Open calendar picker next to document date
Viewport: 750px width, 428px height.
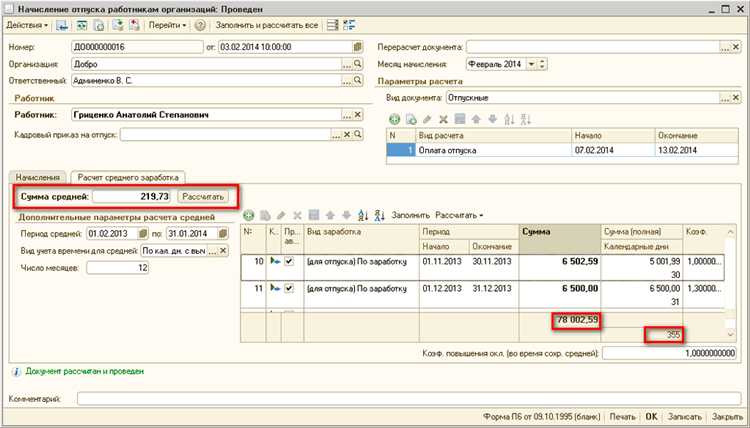(357, 47)
